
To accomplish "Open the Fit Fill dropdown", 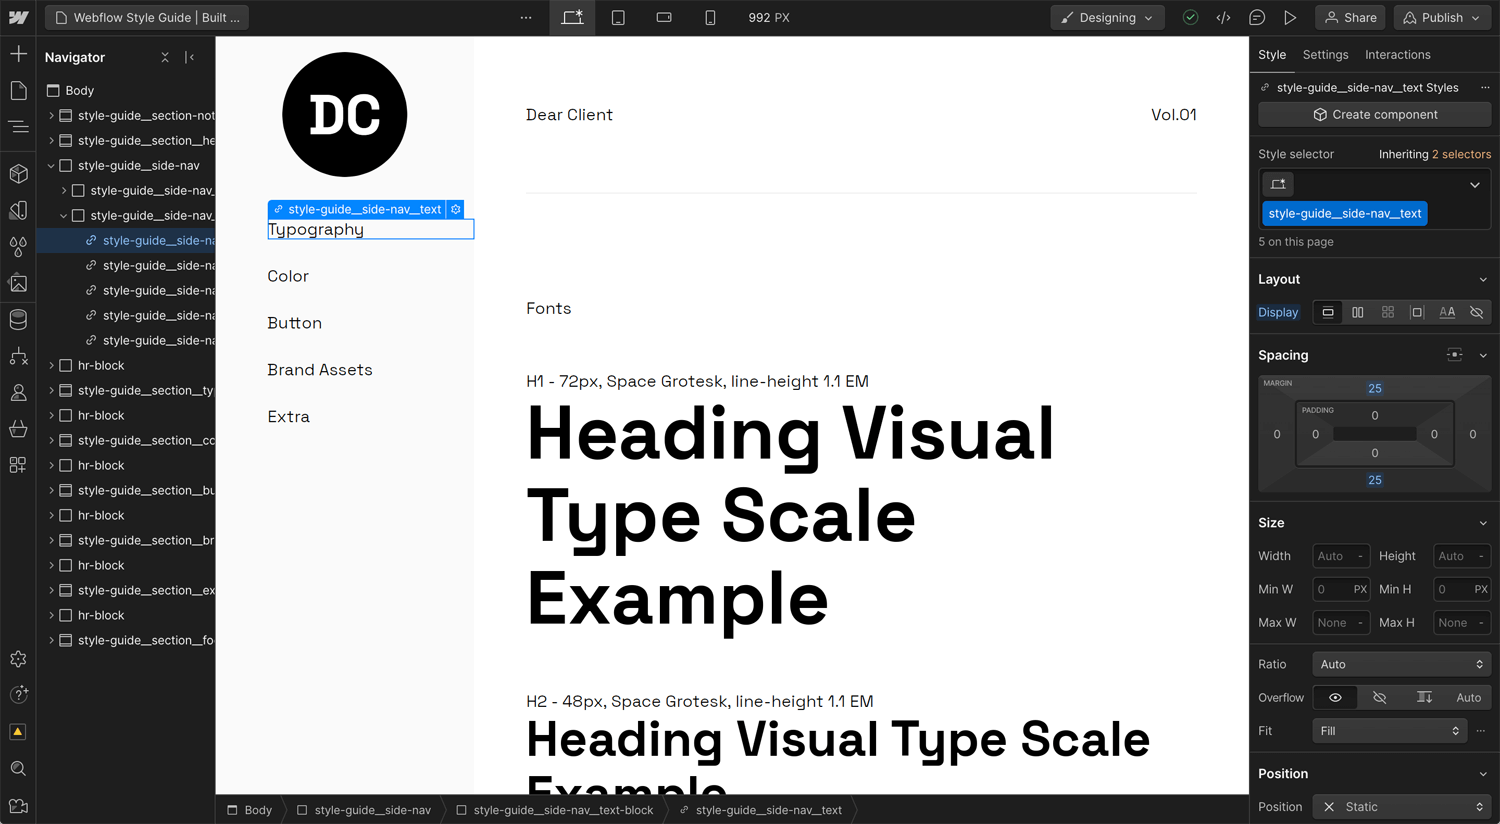I will [x=1389, y=731].
